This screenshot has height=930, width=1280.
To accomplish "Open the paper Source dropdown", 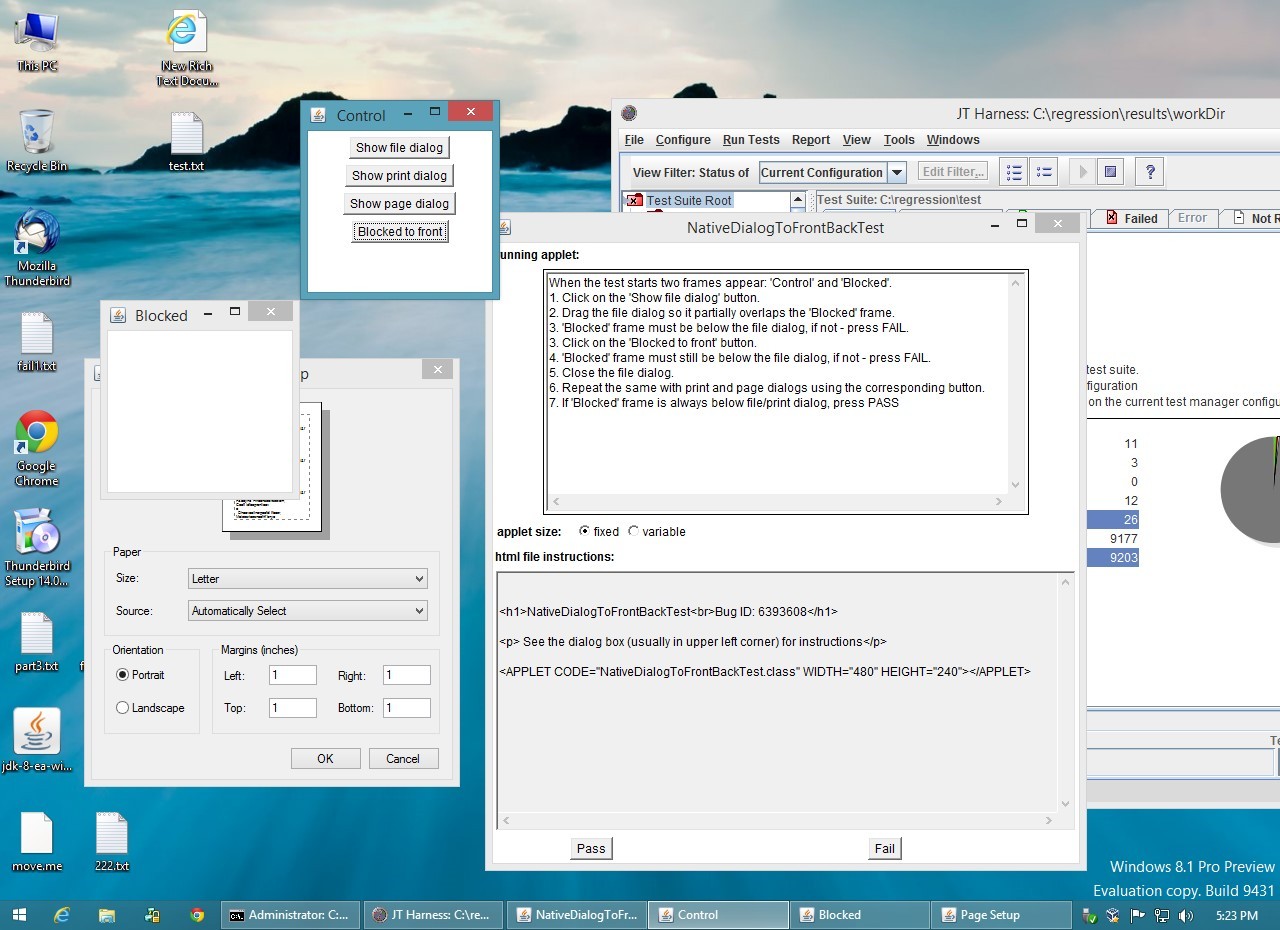I will [x=307, y=611].
